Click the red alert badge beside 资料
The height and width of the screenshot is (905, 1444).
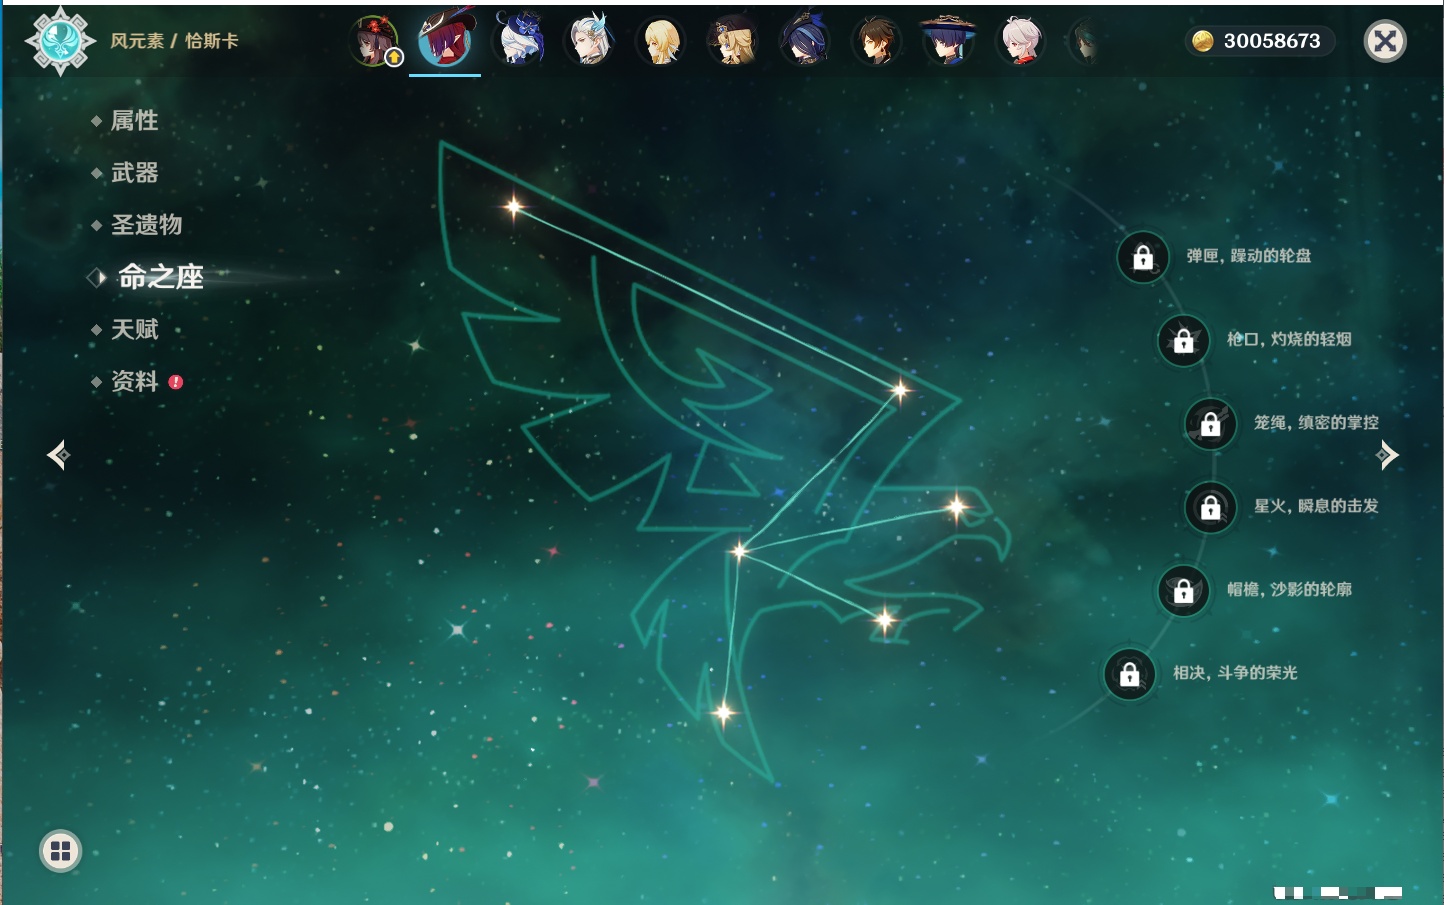(176, 382)
